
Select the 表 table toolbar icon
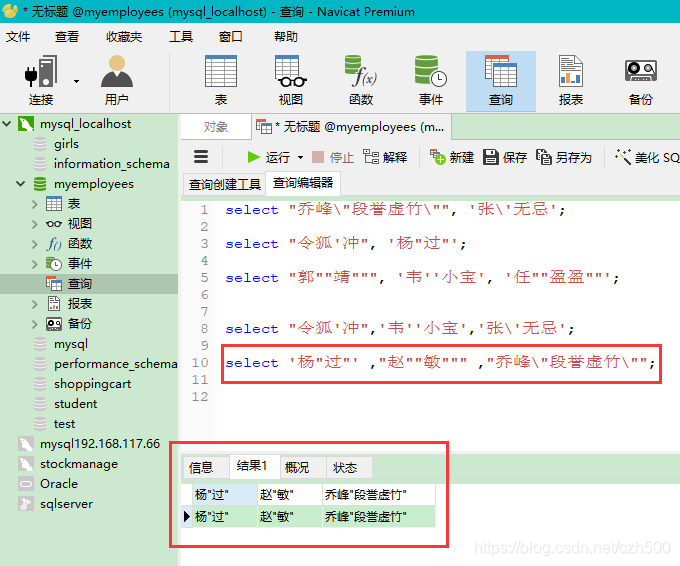[x=221, y=81]
